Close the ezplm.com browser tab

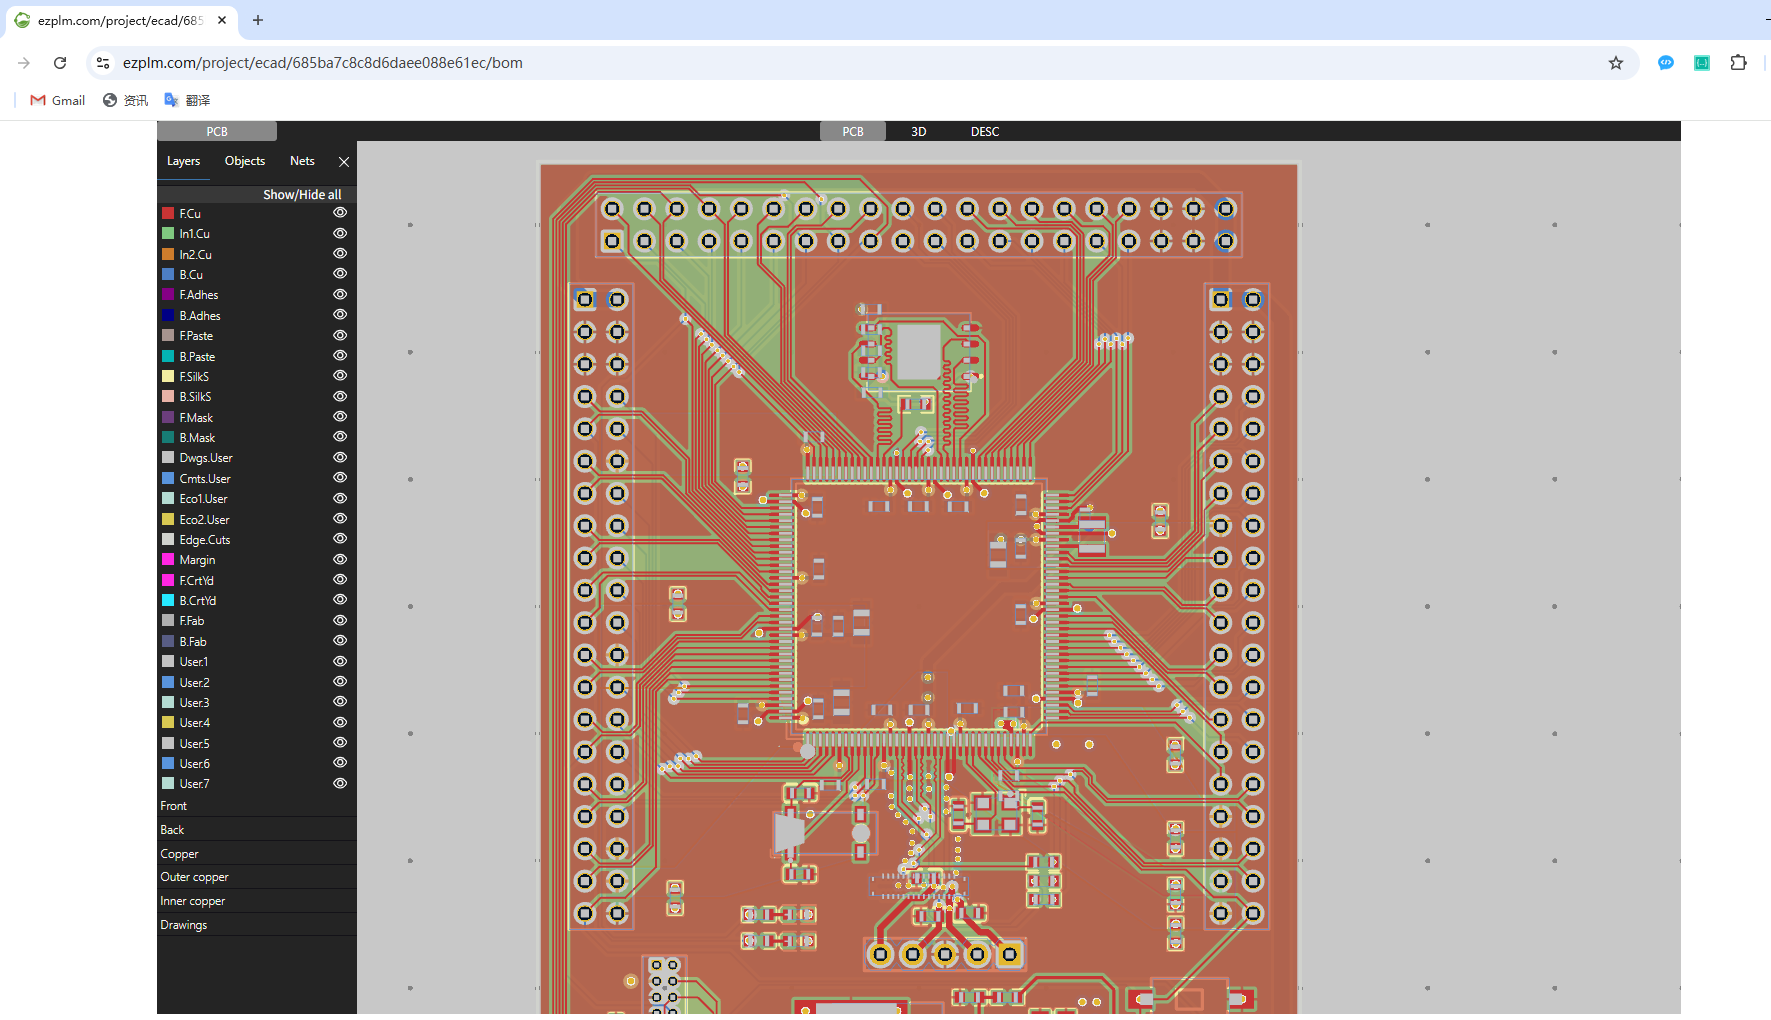(222, 20)
